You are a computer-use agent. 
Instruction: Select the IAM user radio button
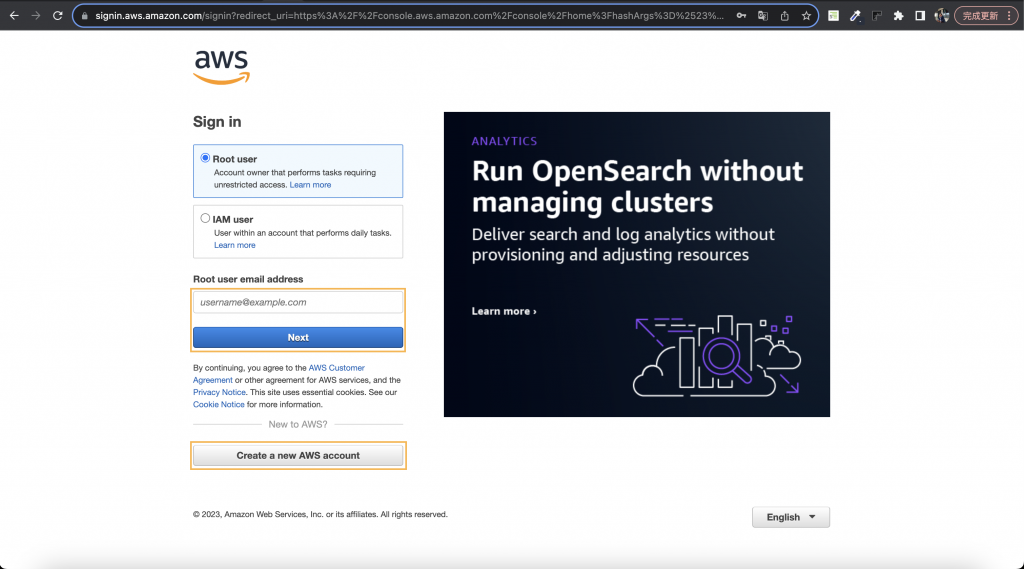point(205,218)
